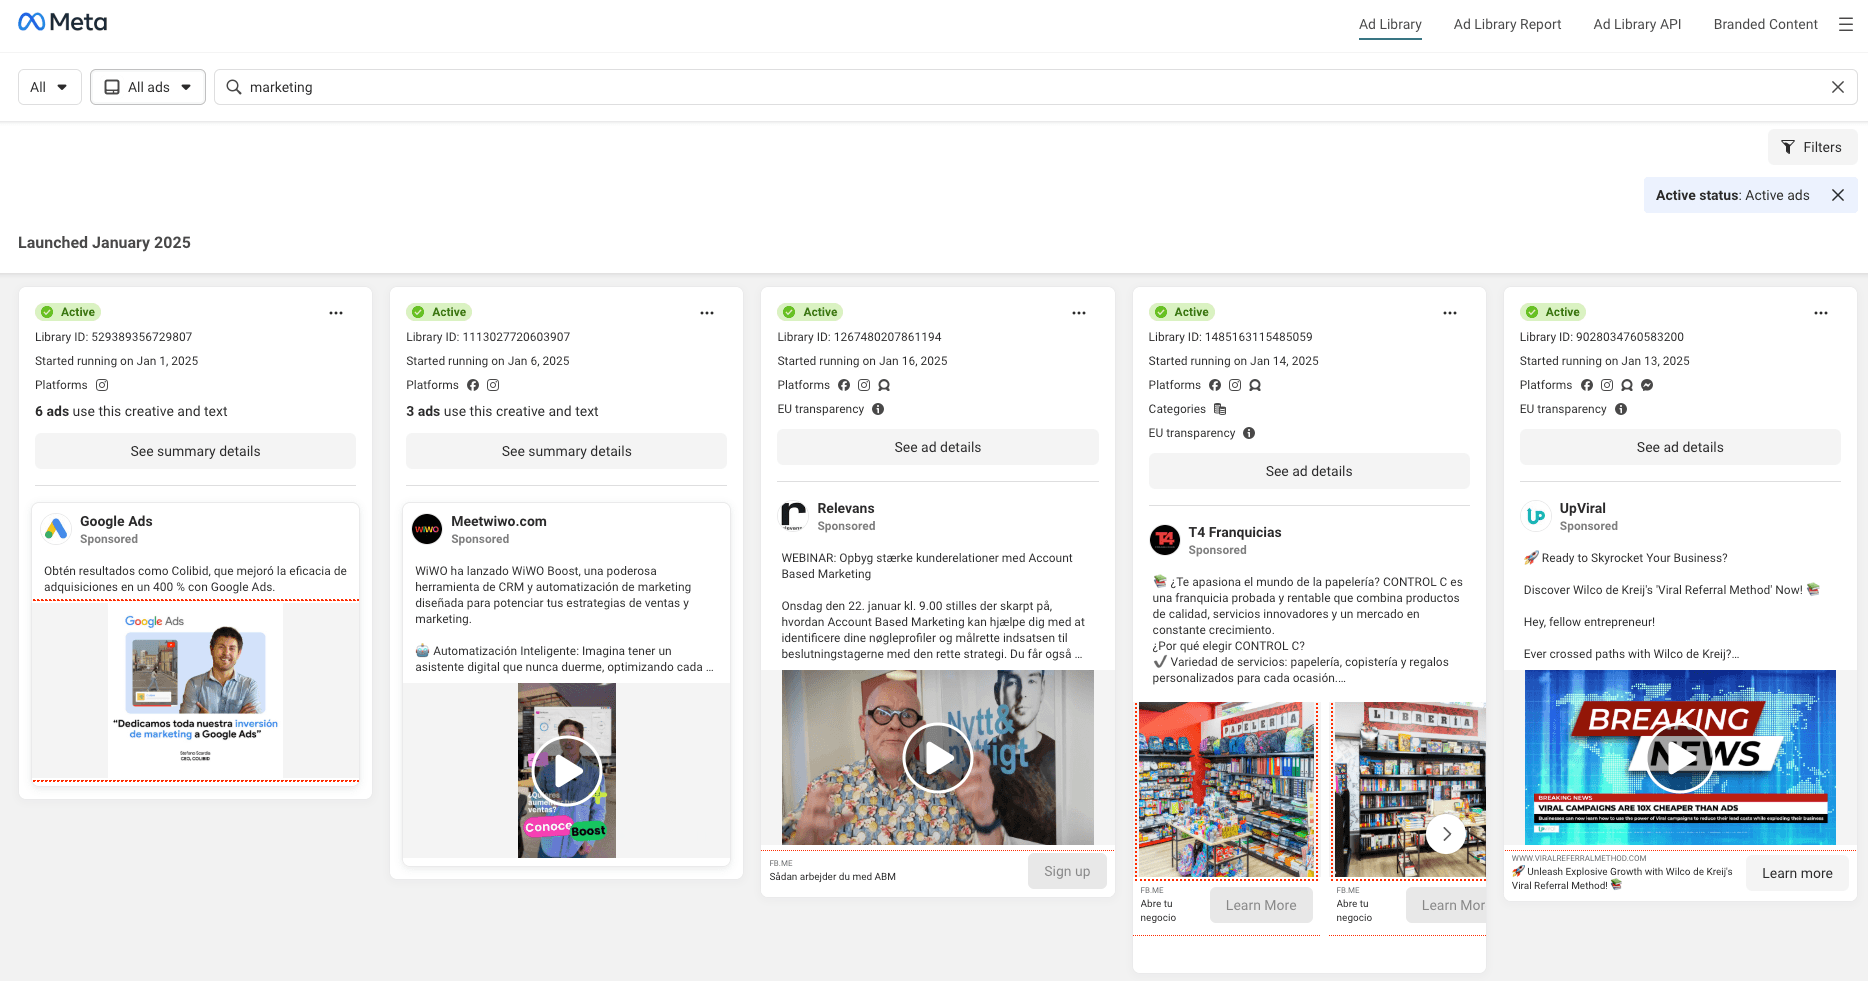
Task: Navigate to Branded Content
Action: pyautogui.click(x=1765, y=24)
